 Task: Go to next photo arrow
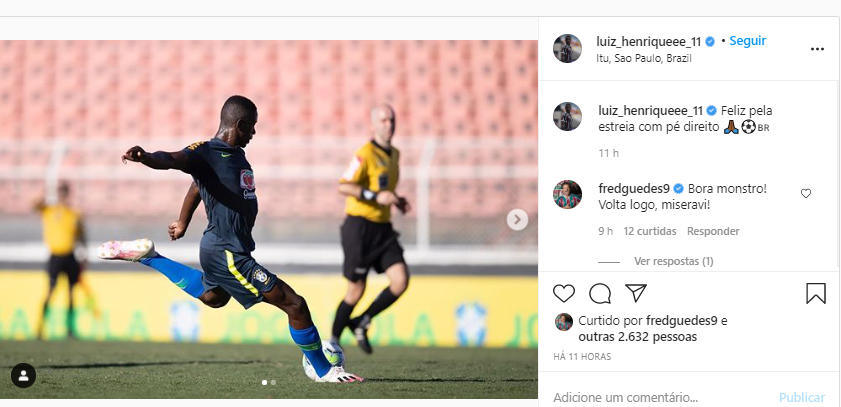[x=517, y=219]
